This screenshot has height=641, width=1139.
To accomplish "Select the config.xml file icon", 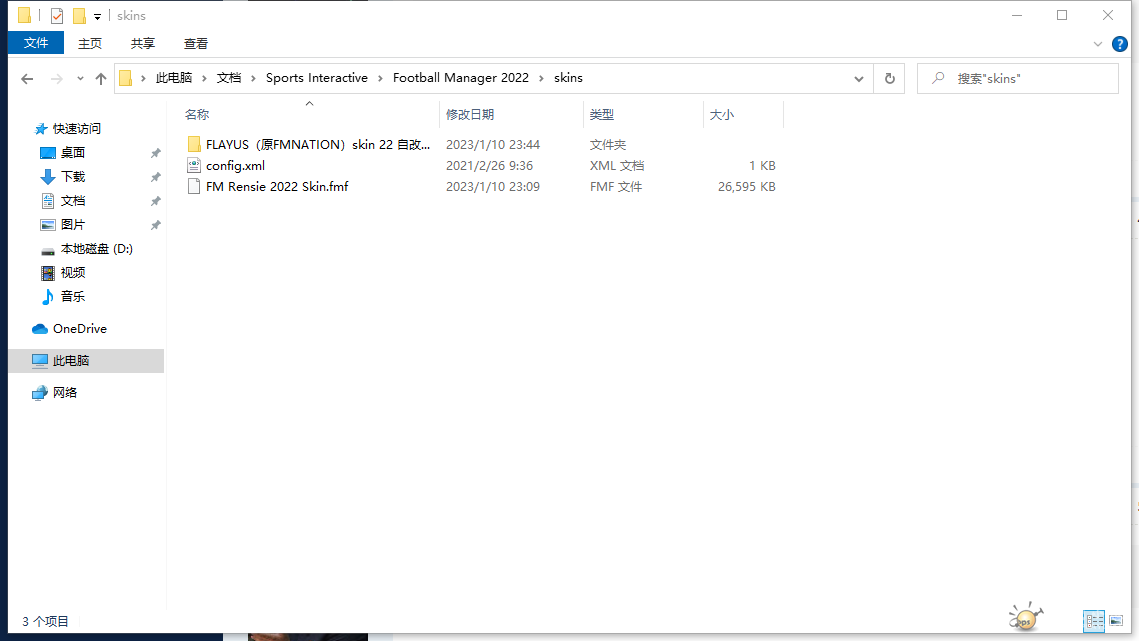I will click(x=194, y=166).
